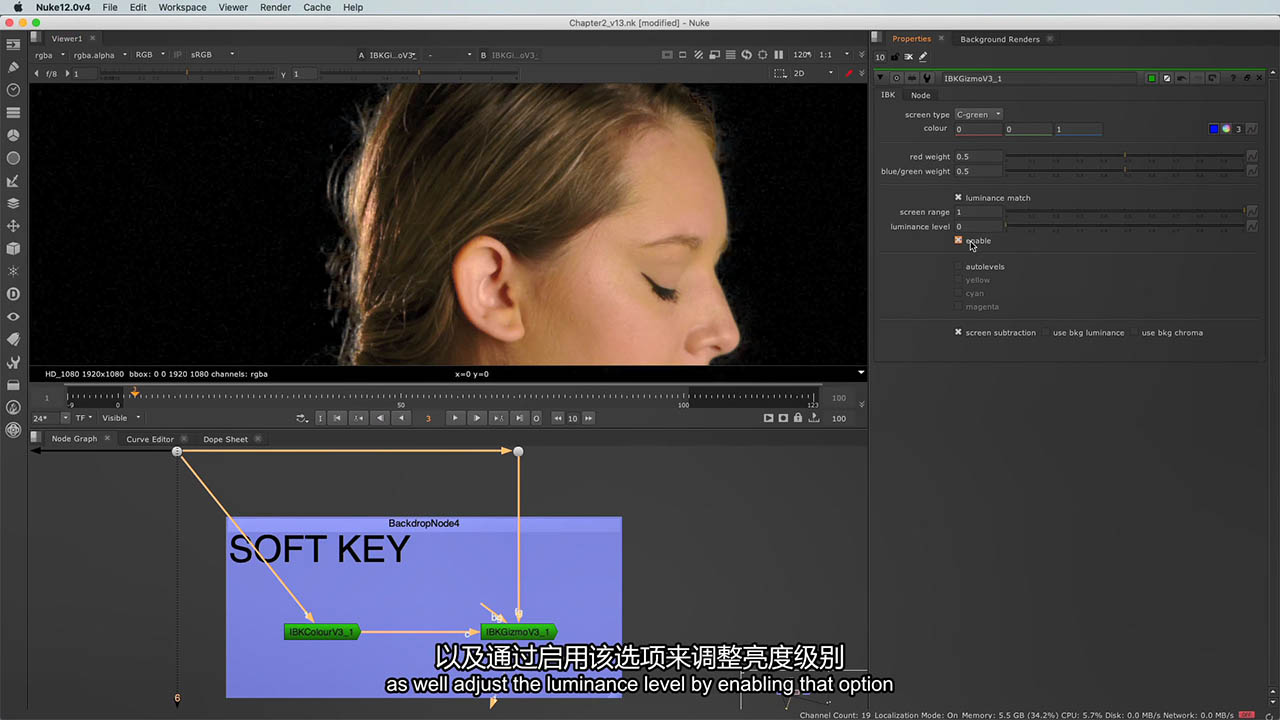The width and height of the screenshot is (1280, 720).
Task: Open the Color nodes wheel icon
Action: click(14, 135)
